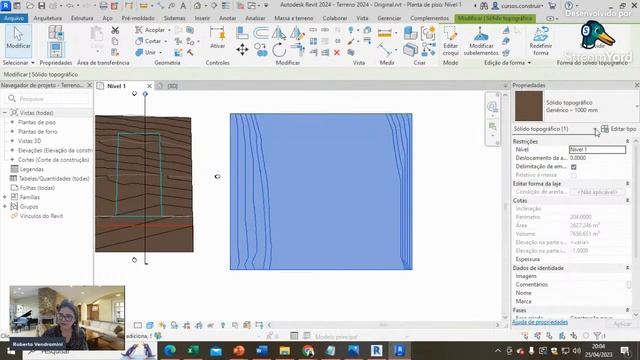640x360 pixels.
Task: Switch to the Arquitetura ribbon tab
Action: click(47, 18)
